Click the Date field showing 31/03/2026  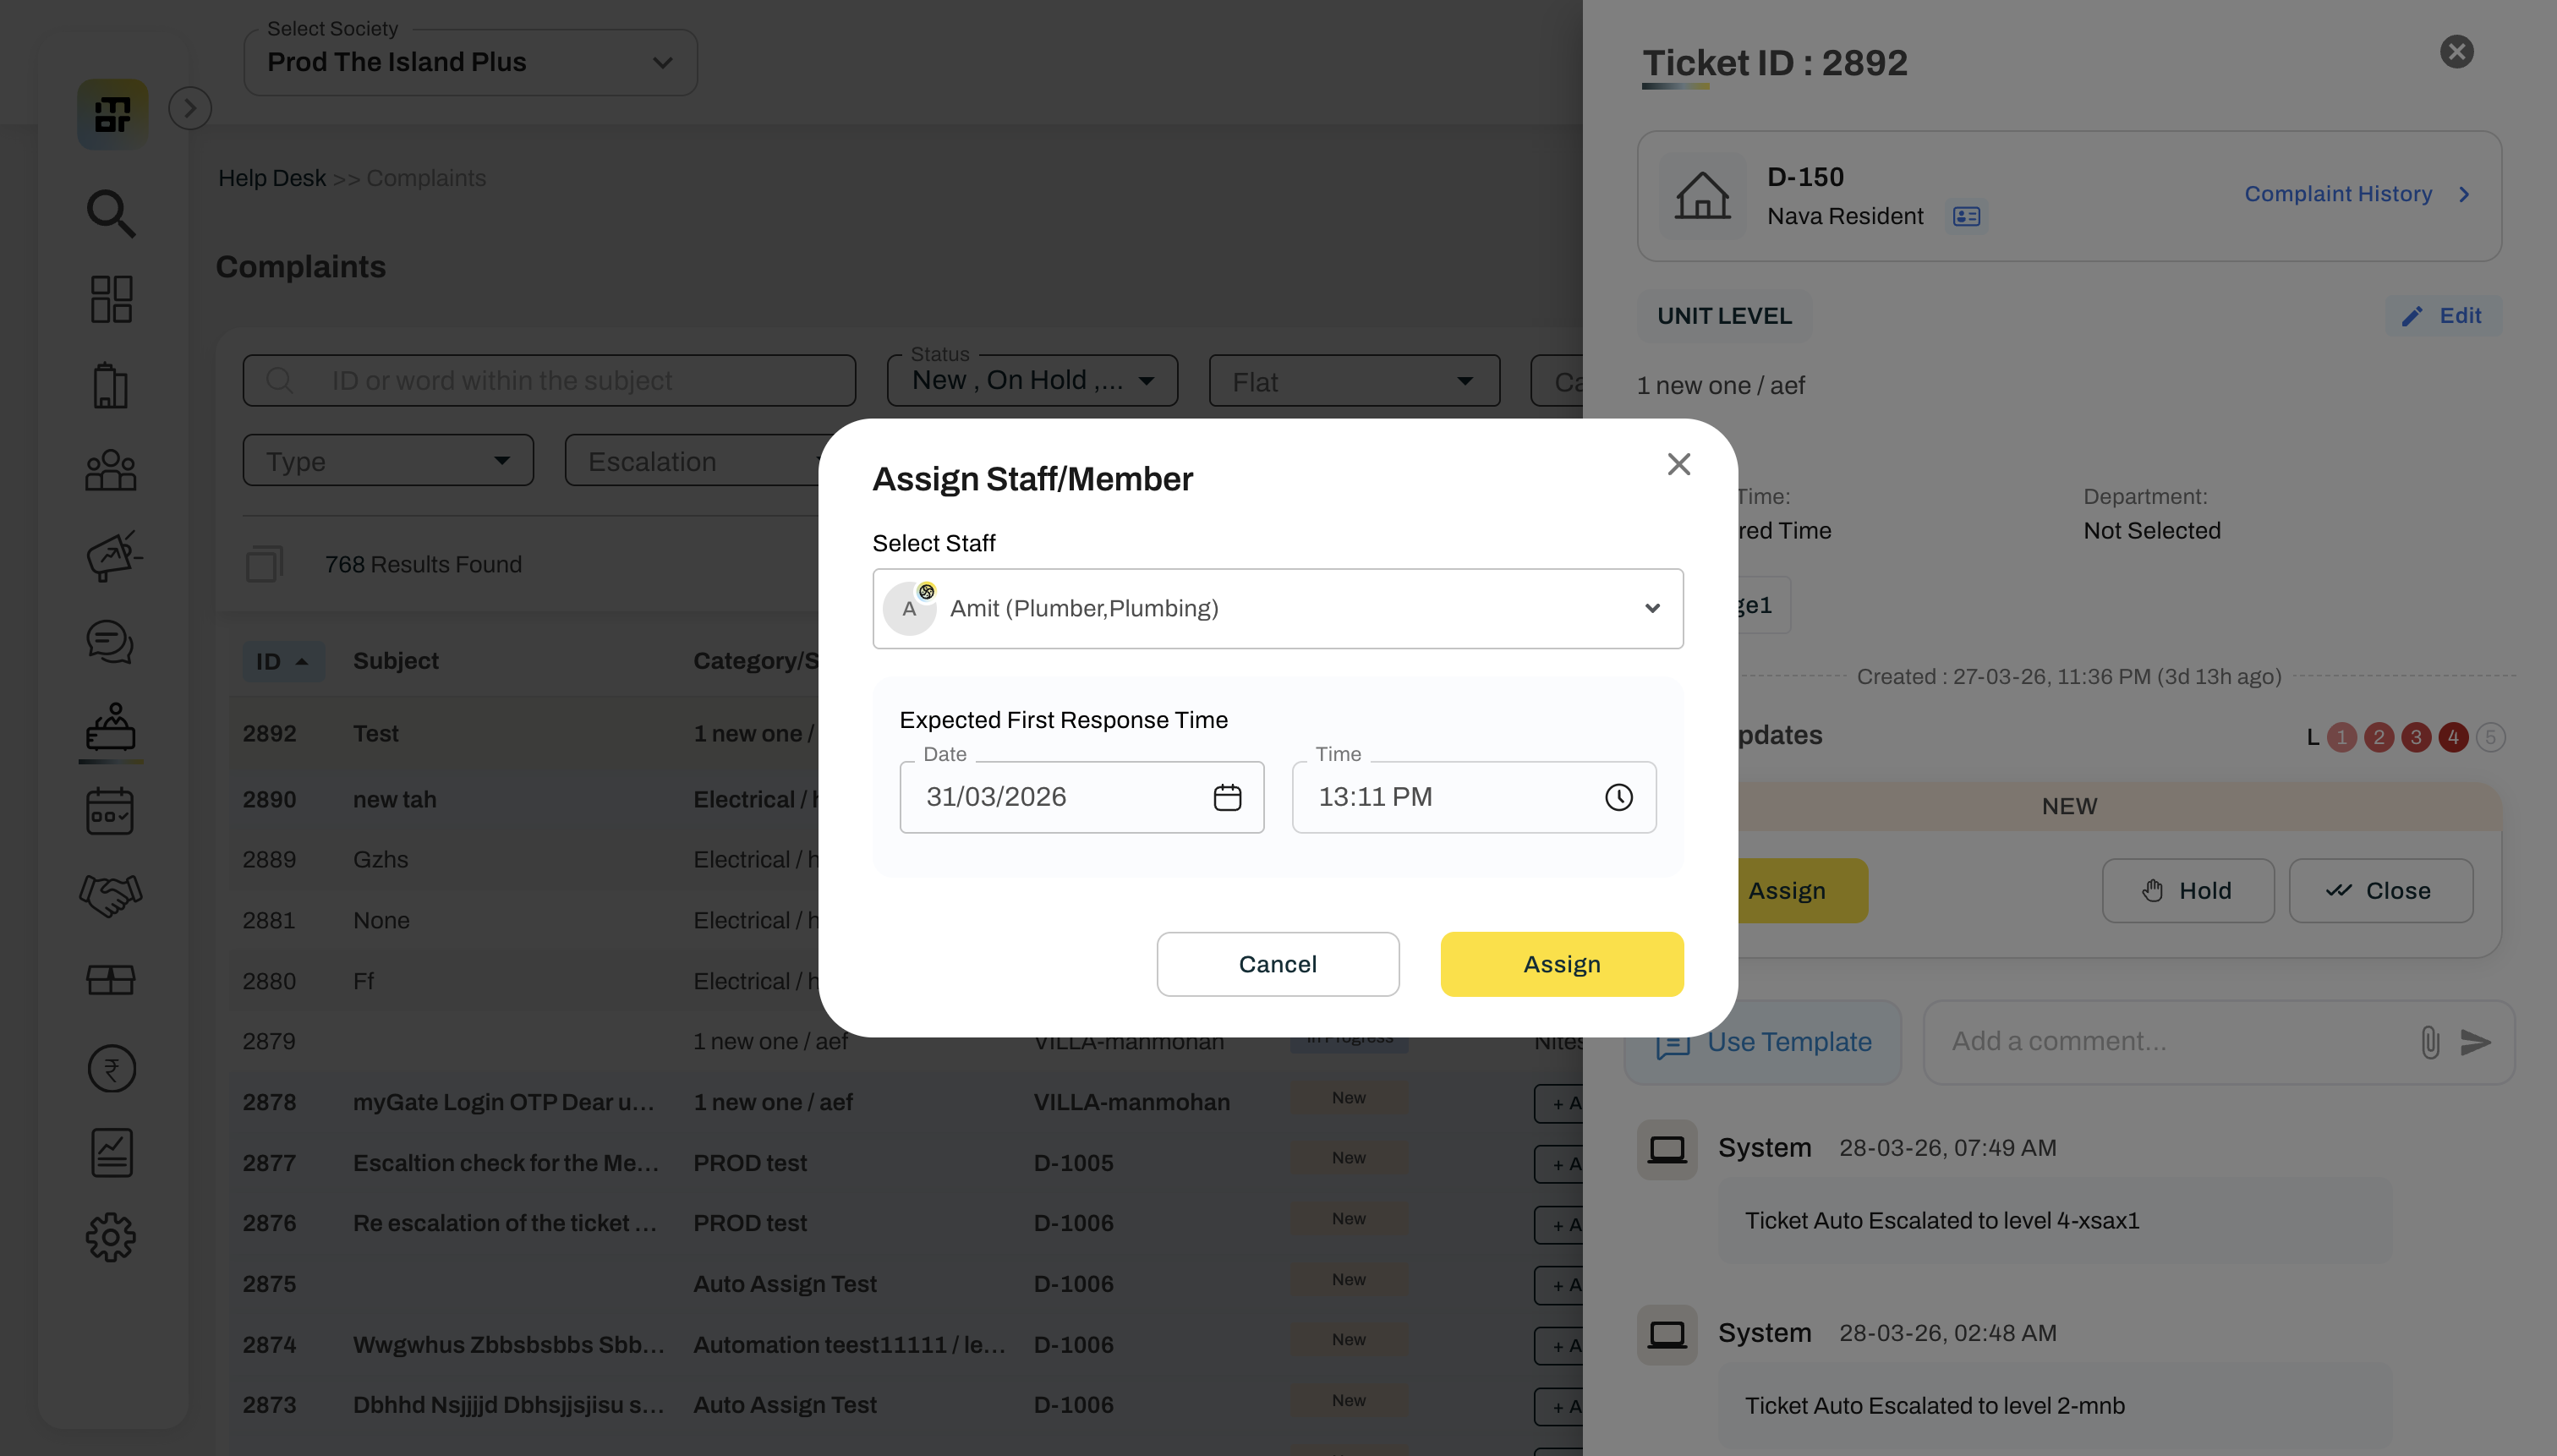coord(1082,797)
